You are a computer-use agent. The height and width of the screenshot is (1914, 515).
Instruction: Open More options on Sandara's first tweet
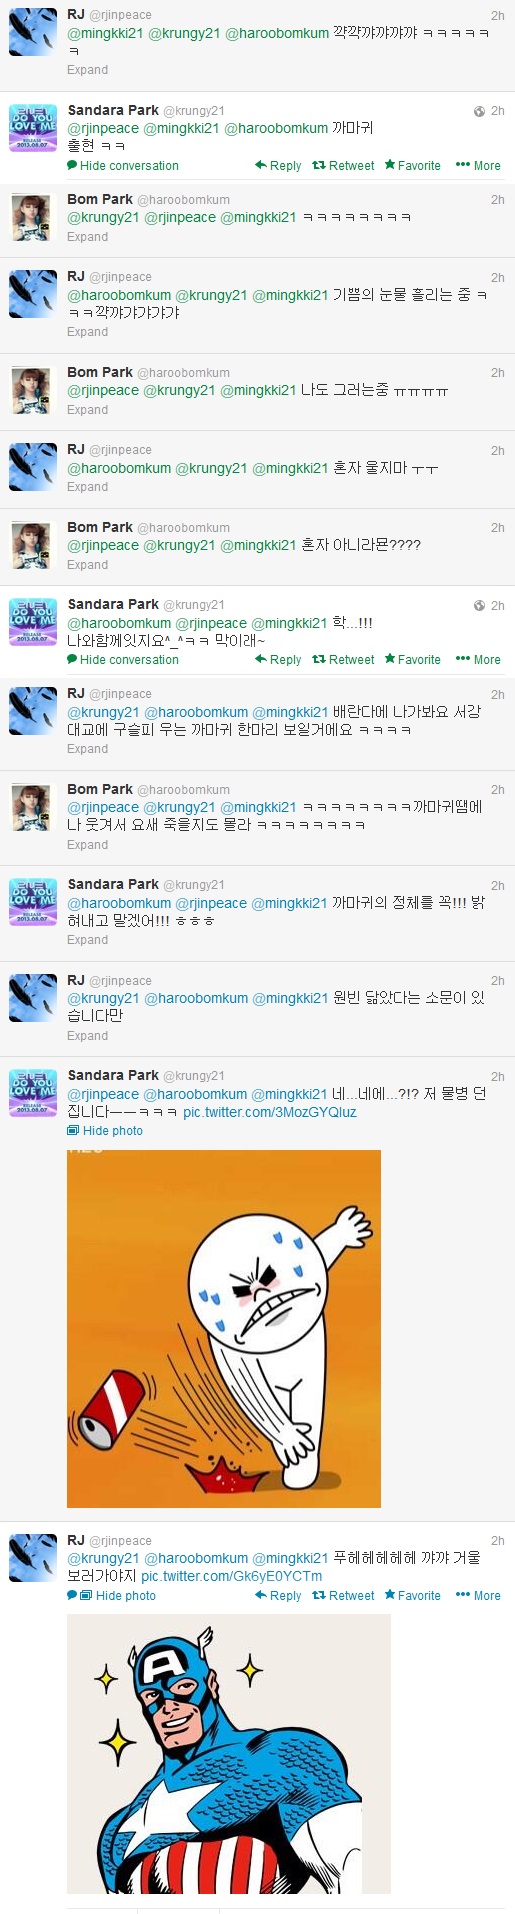point(478,166)
